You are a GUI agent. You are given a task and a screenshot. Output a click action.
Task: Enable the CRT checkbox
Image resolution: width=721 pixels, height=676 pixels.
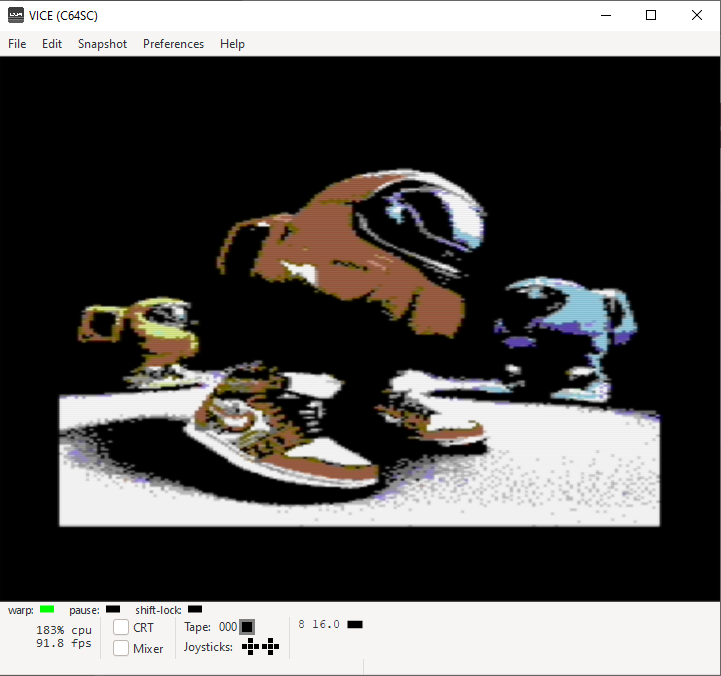(121, 627)
